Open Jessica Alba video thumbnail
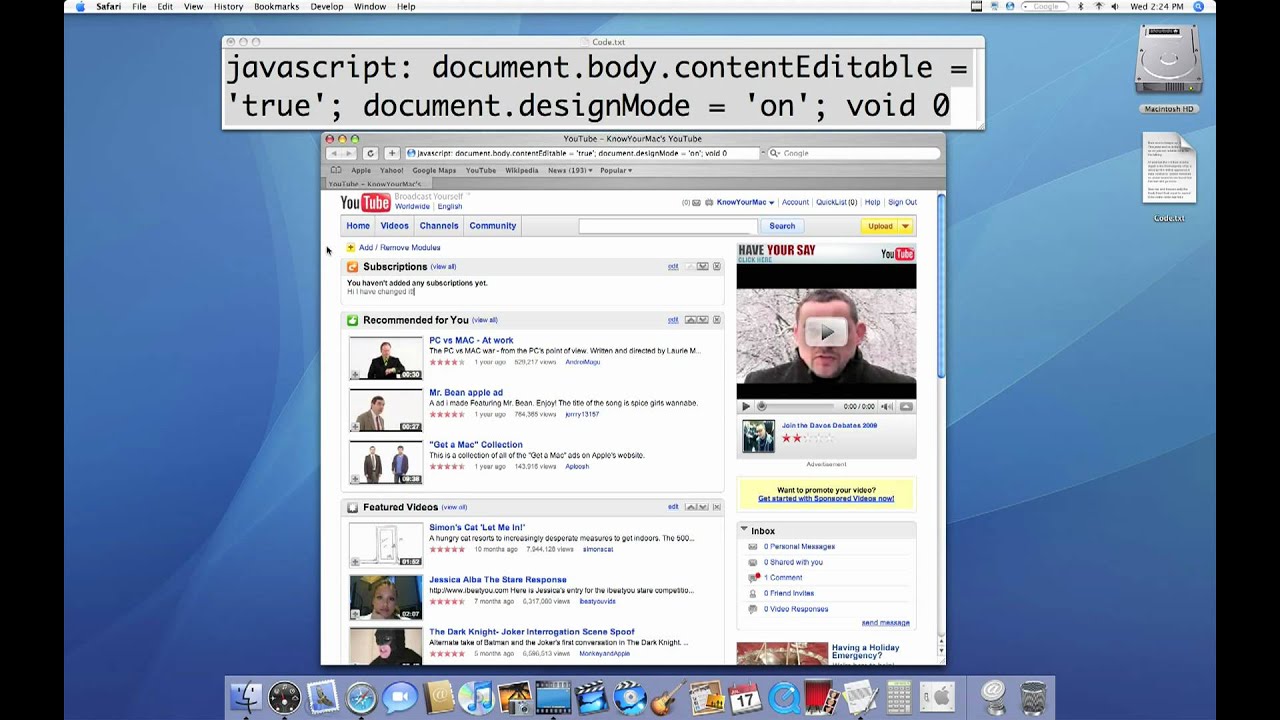 (x=386, y=598)
